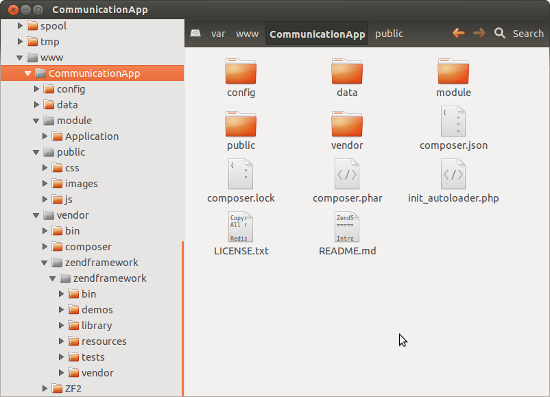Open the module folder icon in main pane
The height and width of the screenshot is (397, 550).
pos(453,72)
